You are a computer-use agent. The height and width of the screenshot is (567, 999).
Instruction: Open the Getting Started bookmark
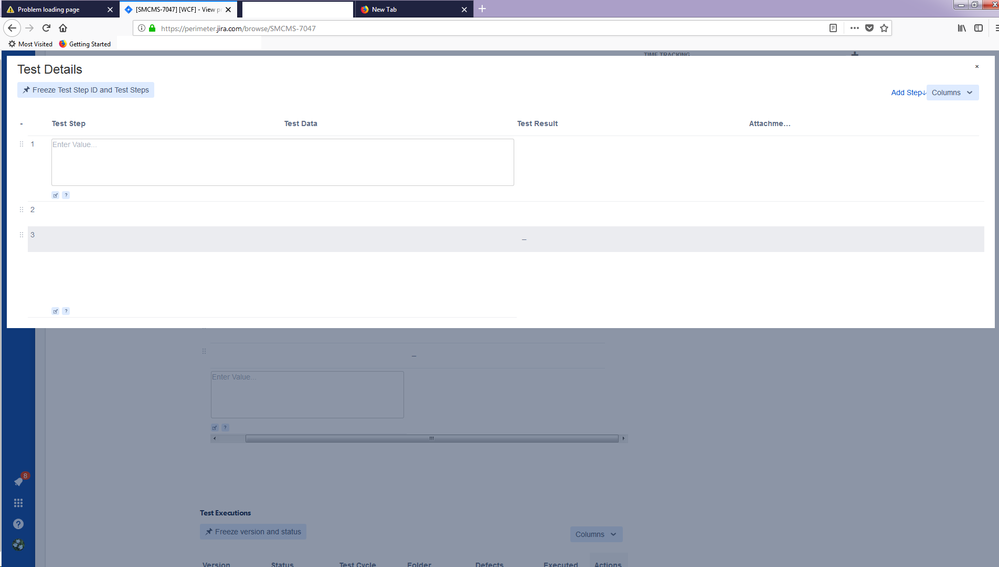[x=85, y=44]
